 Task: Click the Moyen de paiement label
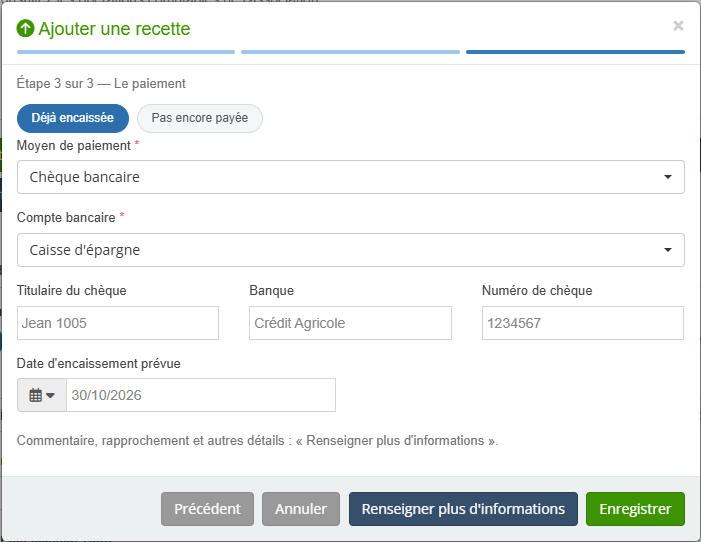[x=74, y=145]
